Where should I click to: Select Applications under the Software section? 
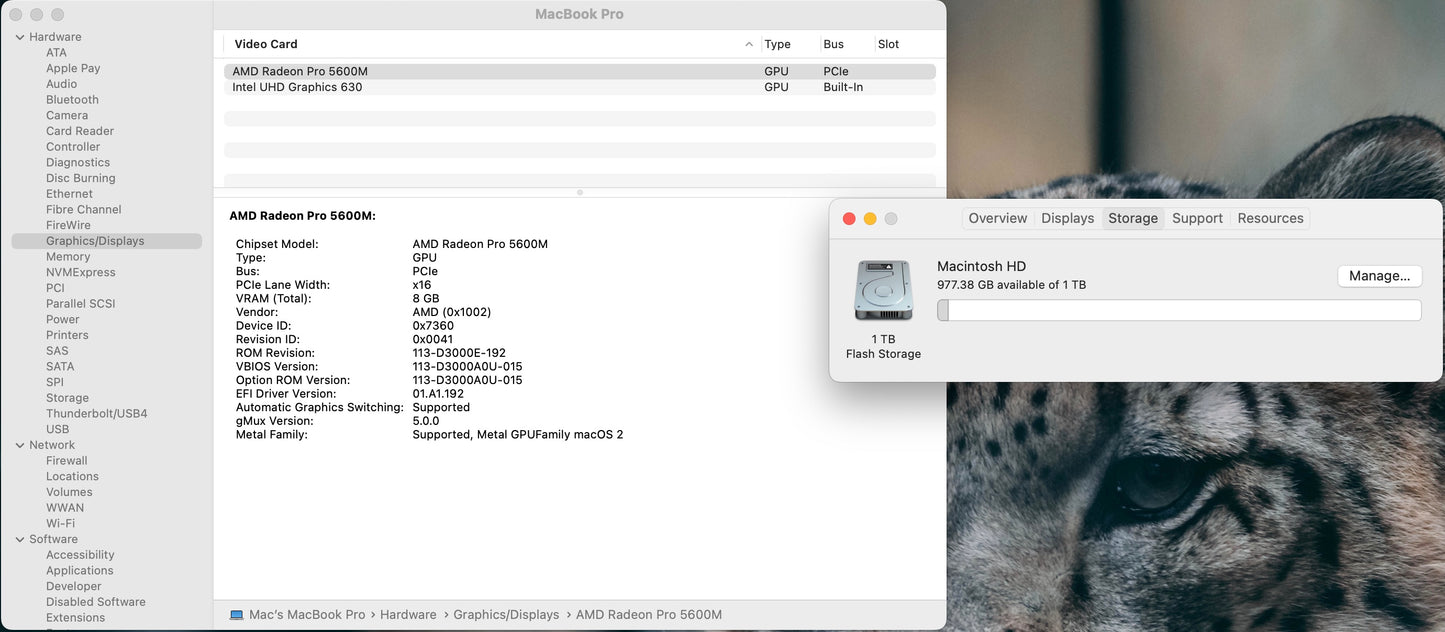click(79, 570)
